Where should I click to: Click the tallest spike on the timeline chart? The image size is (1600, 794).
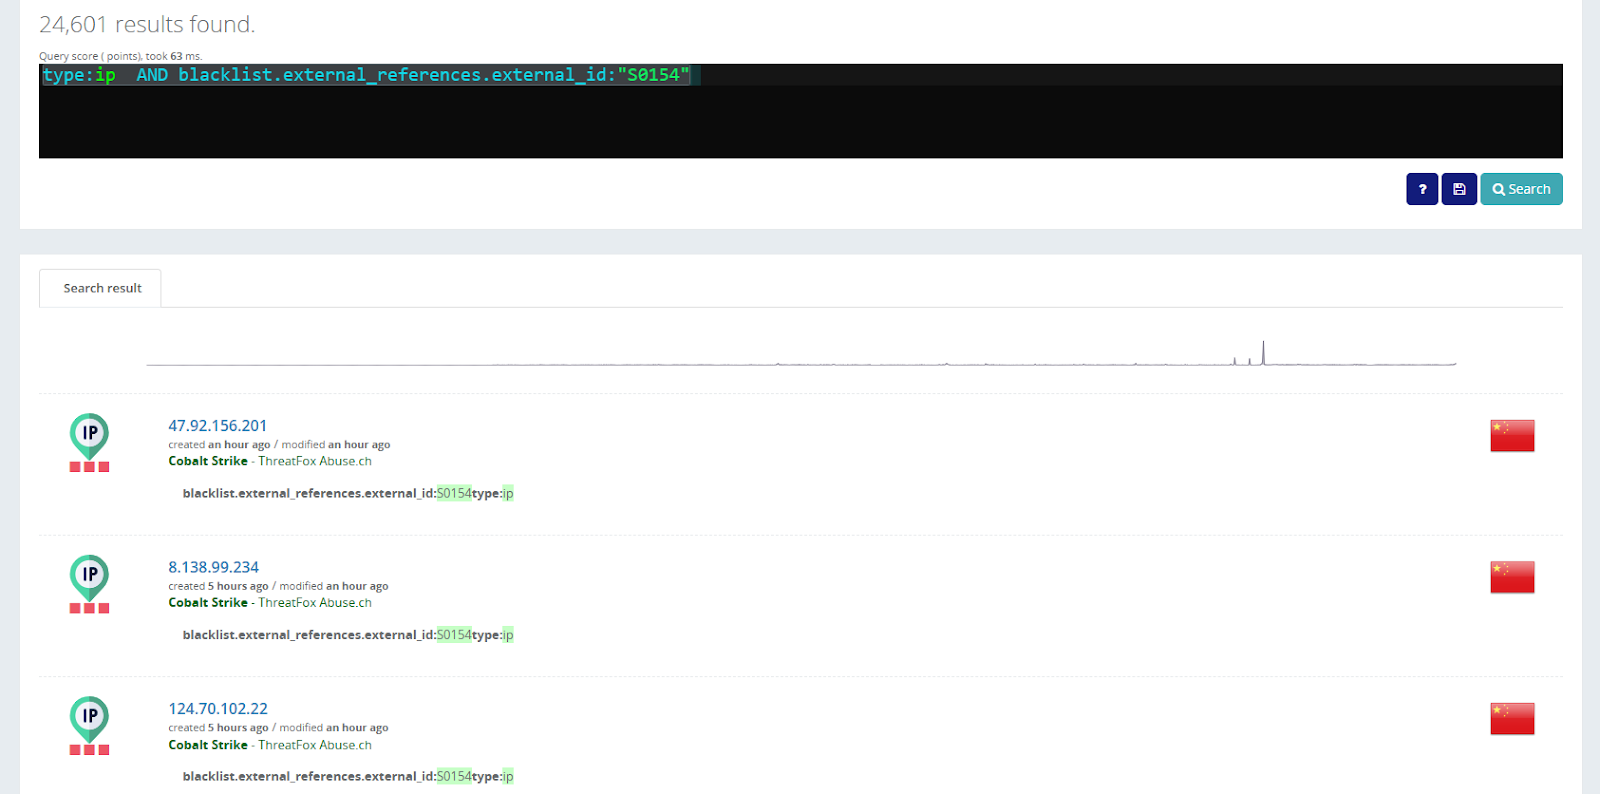pyautogui.click(x=1263, y=353)
